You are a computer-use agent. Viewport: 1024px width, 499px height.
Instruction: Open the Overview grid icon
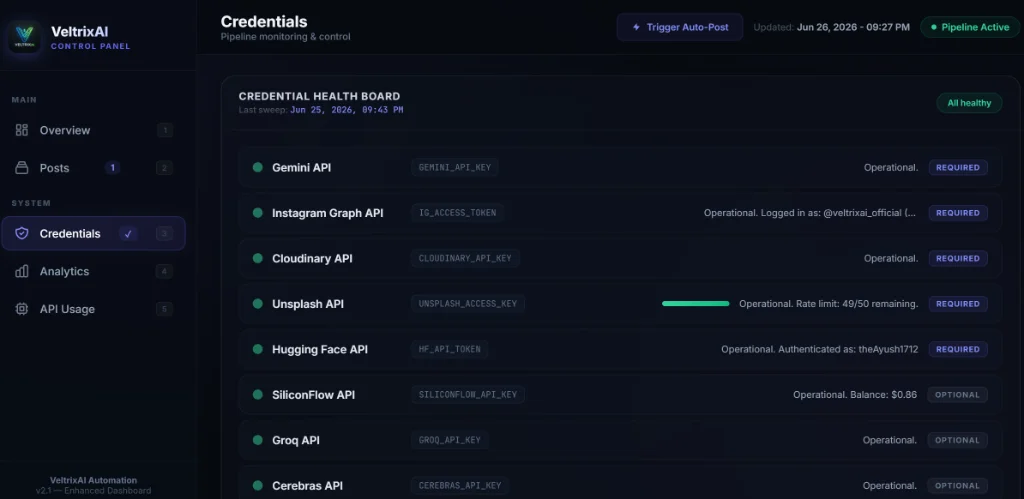tap(22, 130)
